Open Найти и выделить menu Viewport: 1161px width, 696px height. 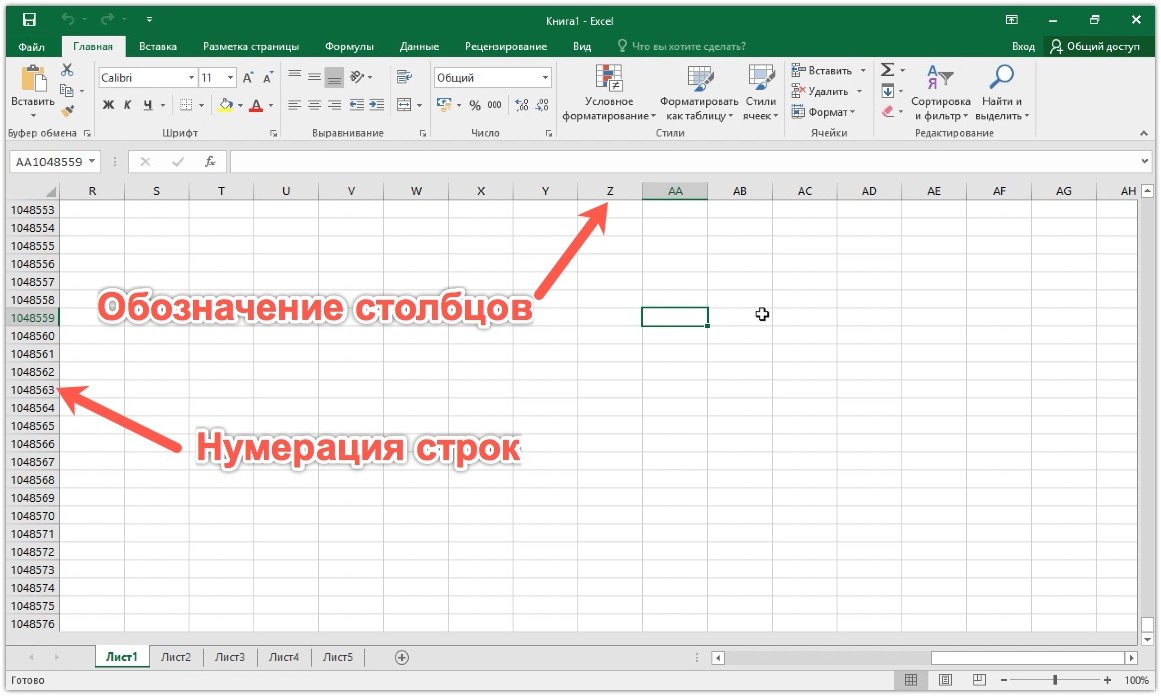point(1002,93)
